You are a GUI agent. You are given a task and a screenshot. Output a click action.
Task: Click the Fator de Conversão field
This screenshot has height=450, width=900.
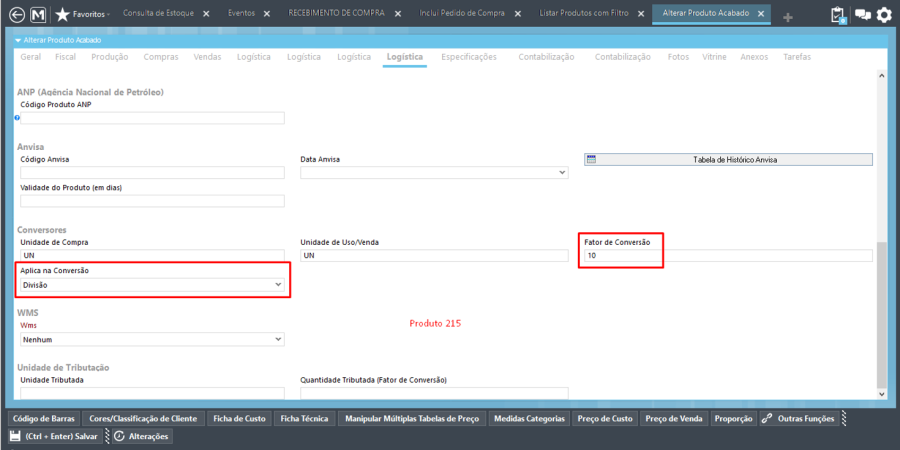click(728, 255)
